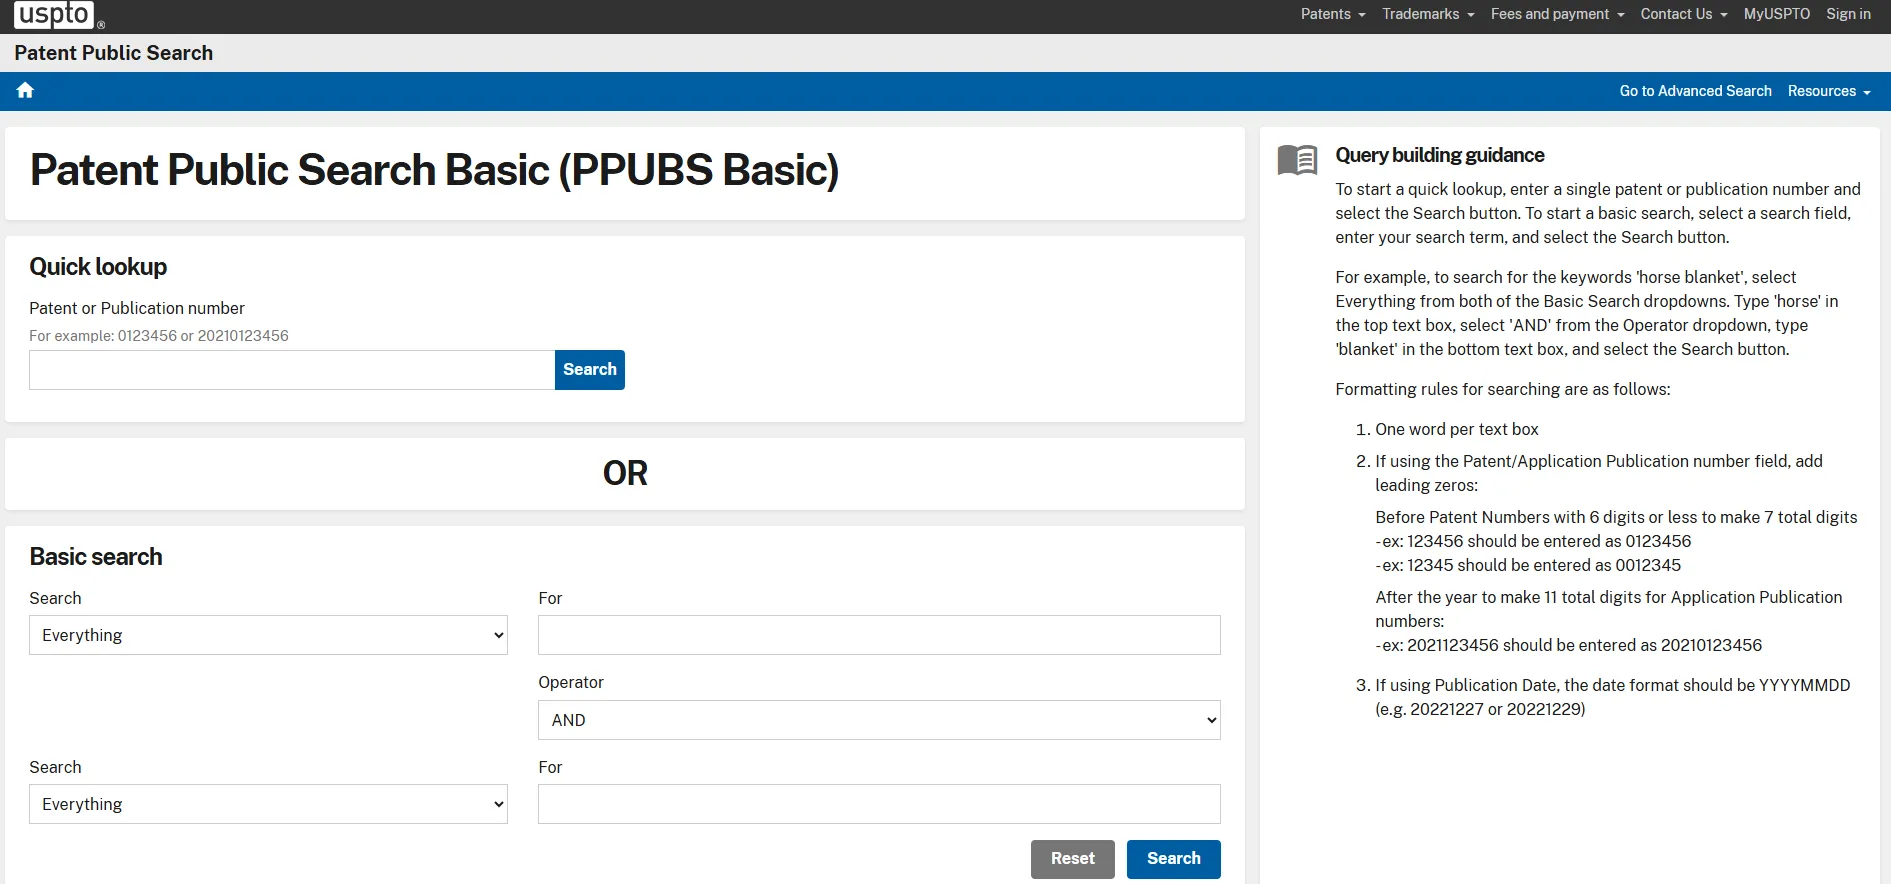Open the Patents menu
The width and height of the screenshot is (1891, 884).
[1333, 14]
